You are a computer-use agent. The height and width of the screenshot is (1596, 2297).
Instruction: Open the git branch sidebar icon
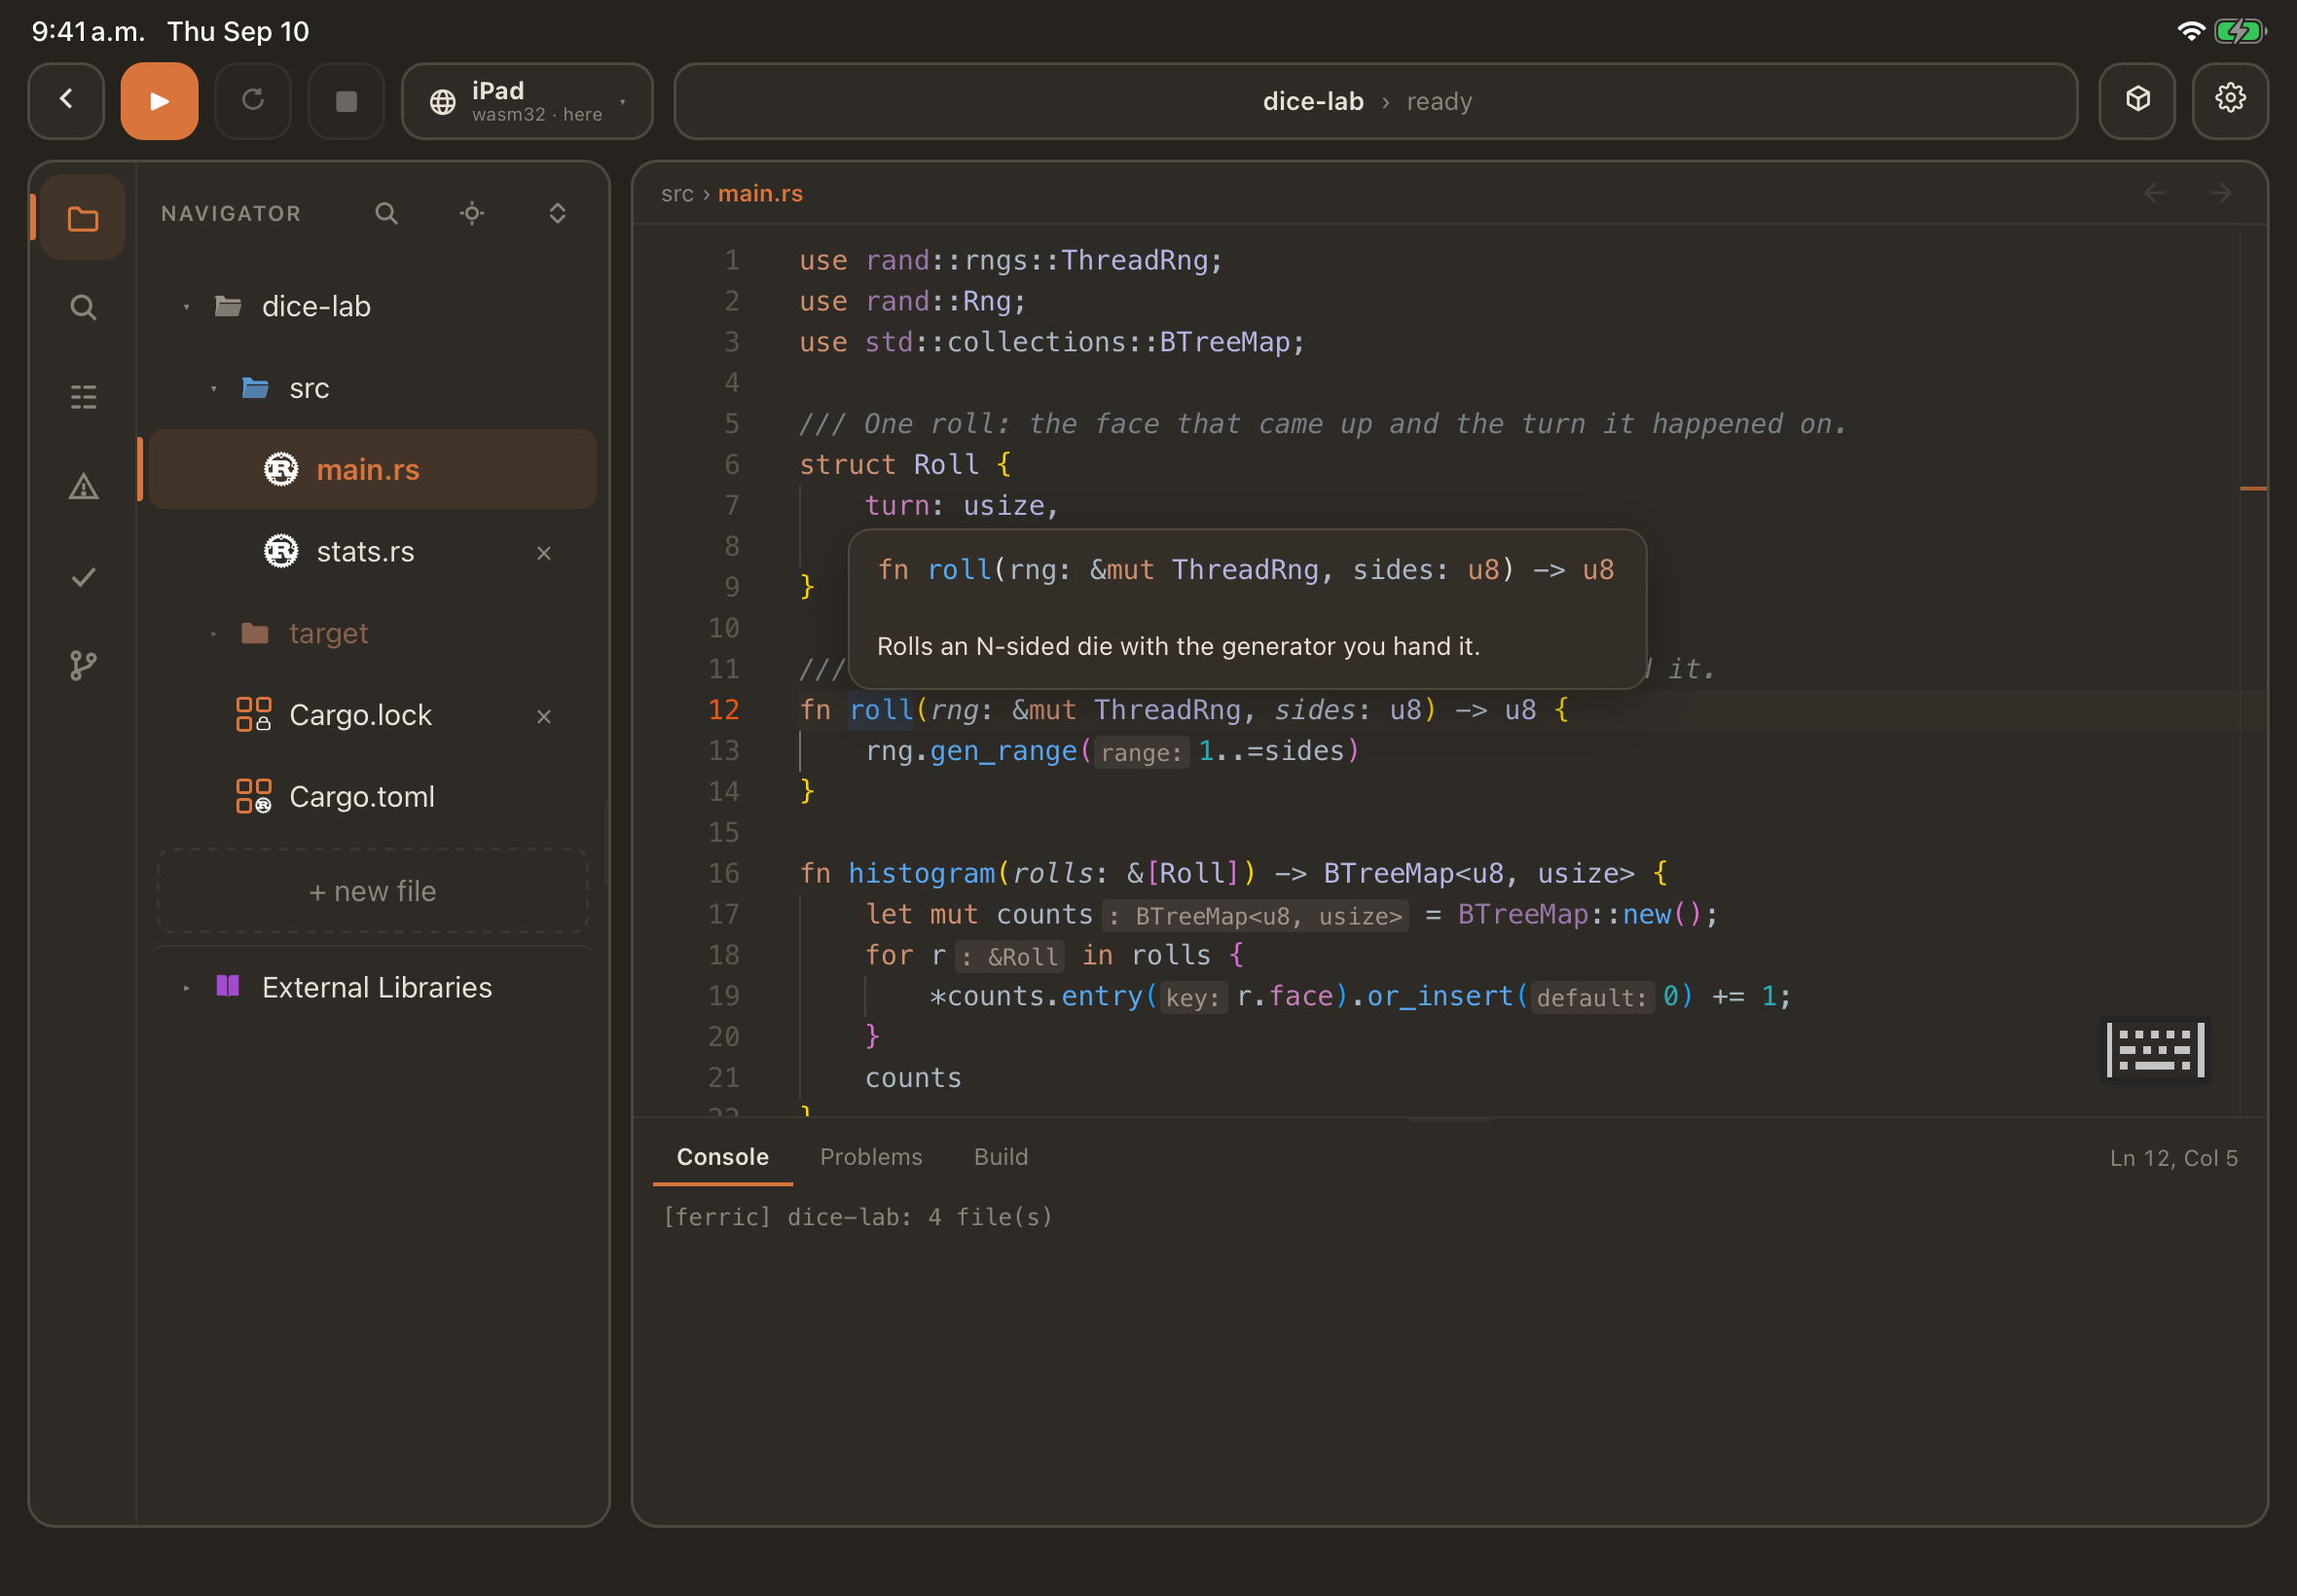[x=83, y=666]
